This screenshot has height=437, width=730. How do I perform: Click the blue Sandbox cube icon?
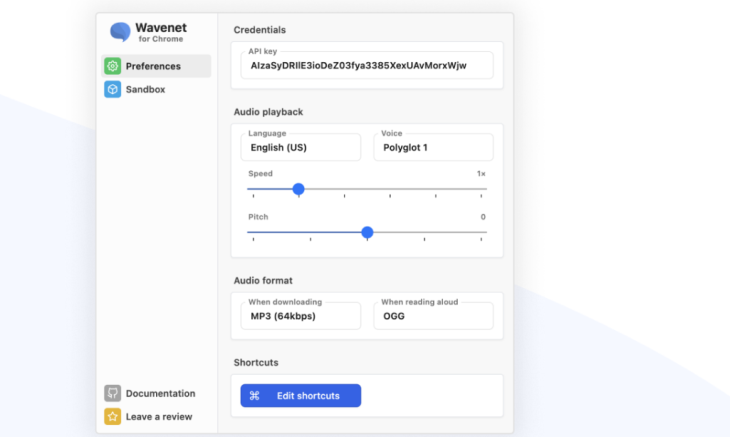pyautogui.click(x=112, y=89)
